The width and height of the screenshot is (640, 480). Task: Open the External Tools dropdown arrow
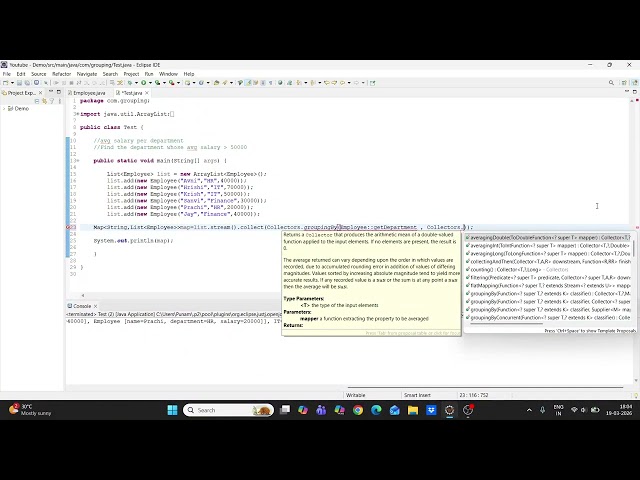tap(178, 83)
